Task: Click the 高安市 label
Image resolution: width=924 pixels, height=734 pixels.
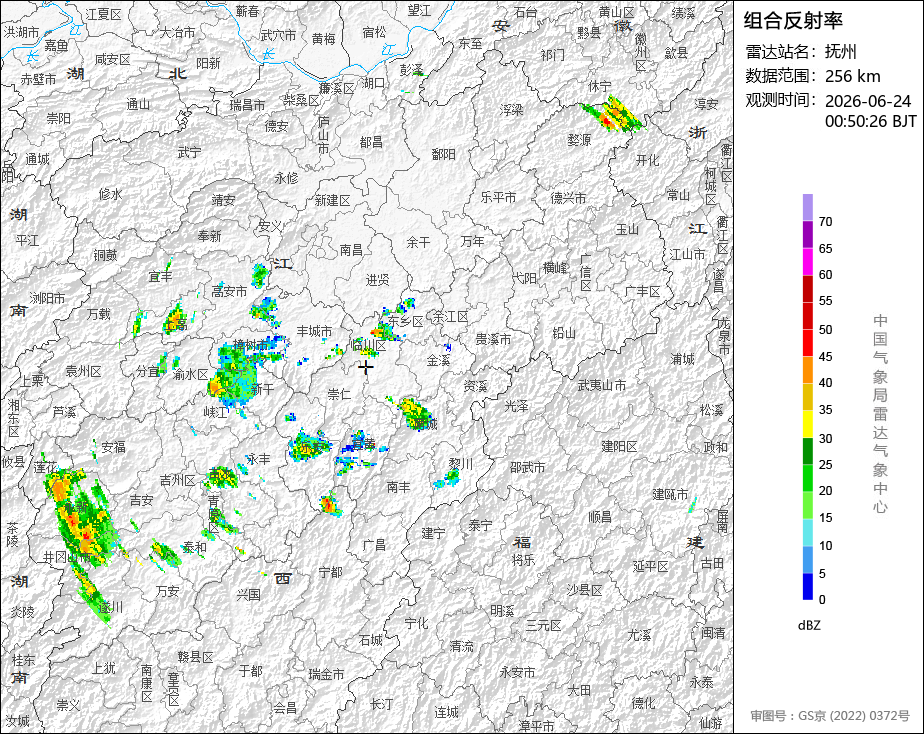Action: pyautogui.click(x=229, y=291)
